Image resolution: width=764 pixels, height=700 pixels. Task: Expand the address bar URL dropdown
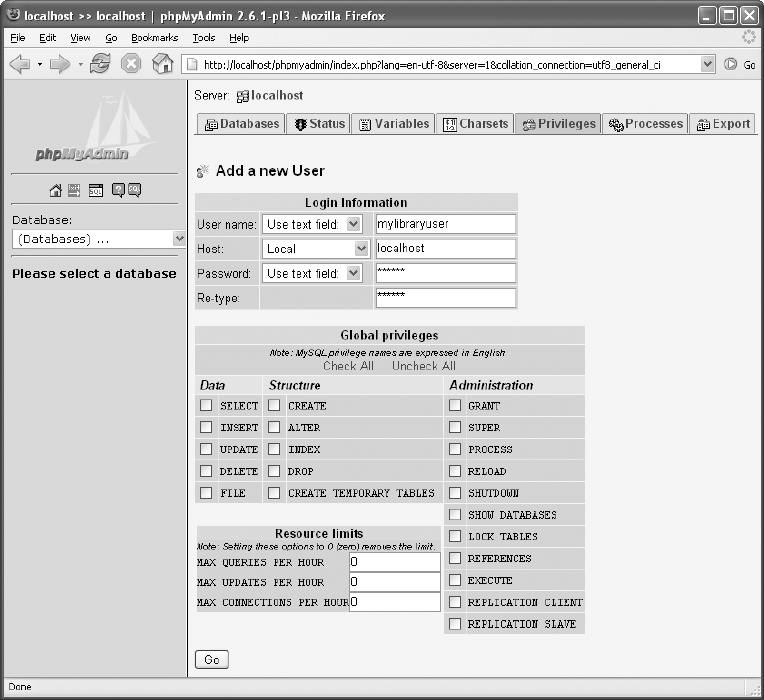(707, 64)
